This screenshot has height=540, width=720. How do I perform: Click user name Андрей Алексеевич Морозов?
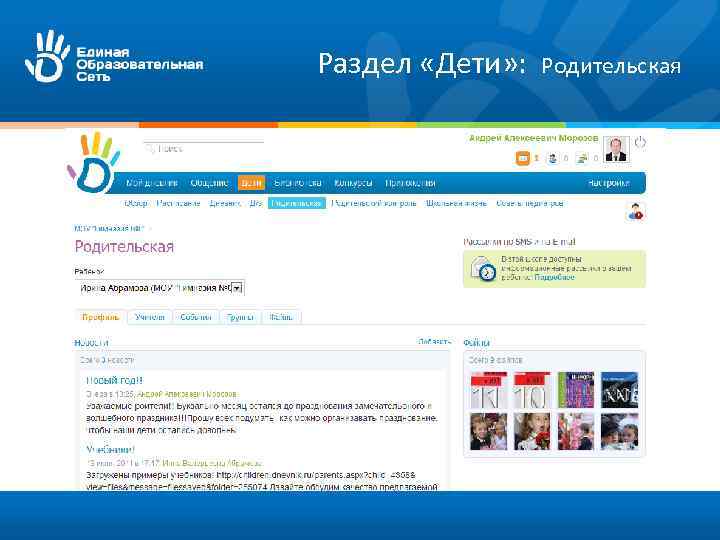pos(534,138)
